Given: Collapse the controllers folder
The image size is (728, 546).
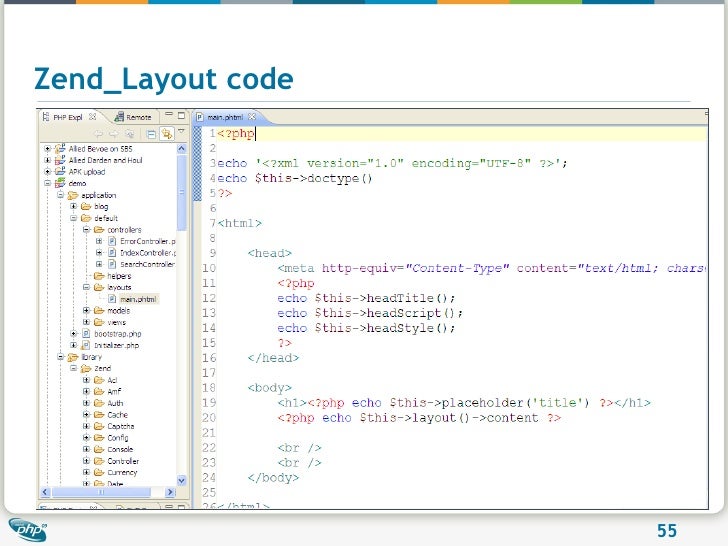Looking at the screenshot, I should point(86,229).
